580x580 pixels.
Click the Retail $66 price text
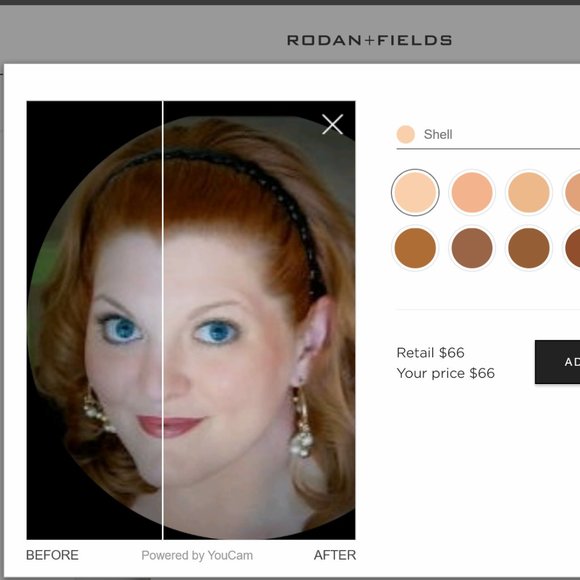(x=430, y=353)
